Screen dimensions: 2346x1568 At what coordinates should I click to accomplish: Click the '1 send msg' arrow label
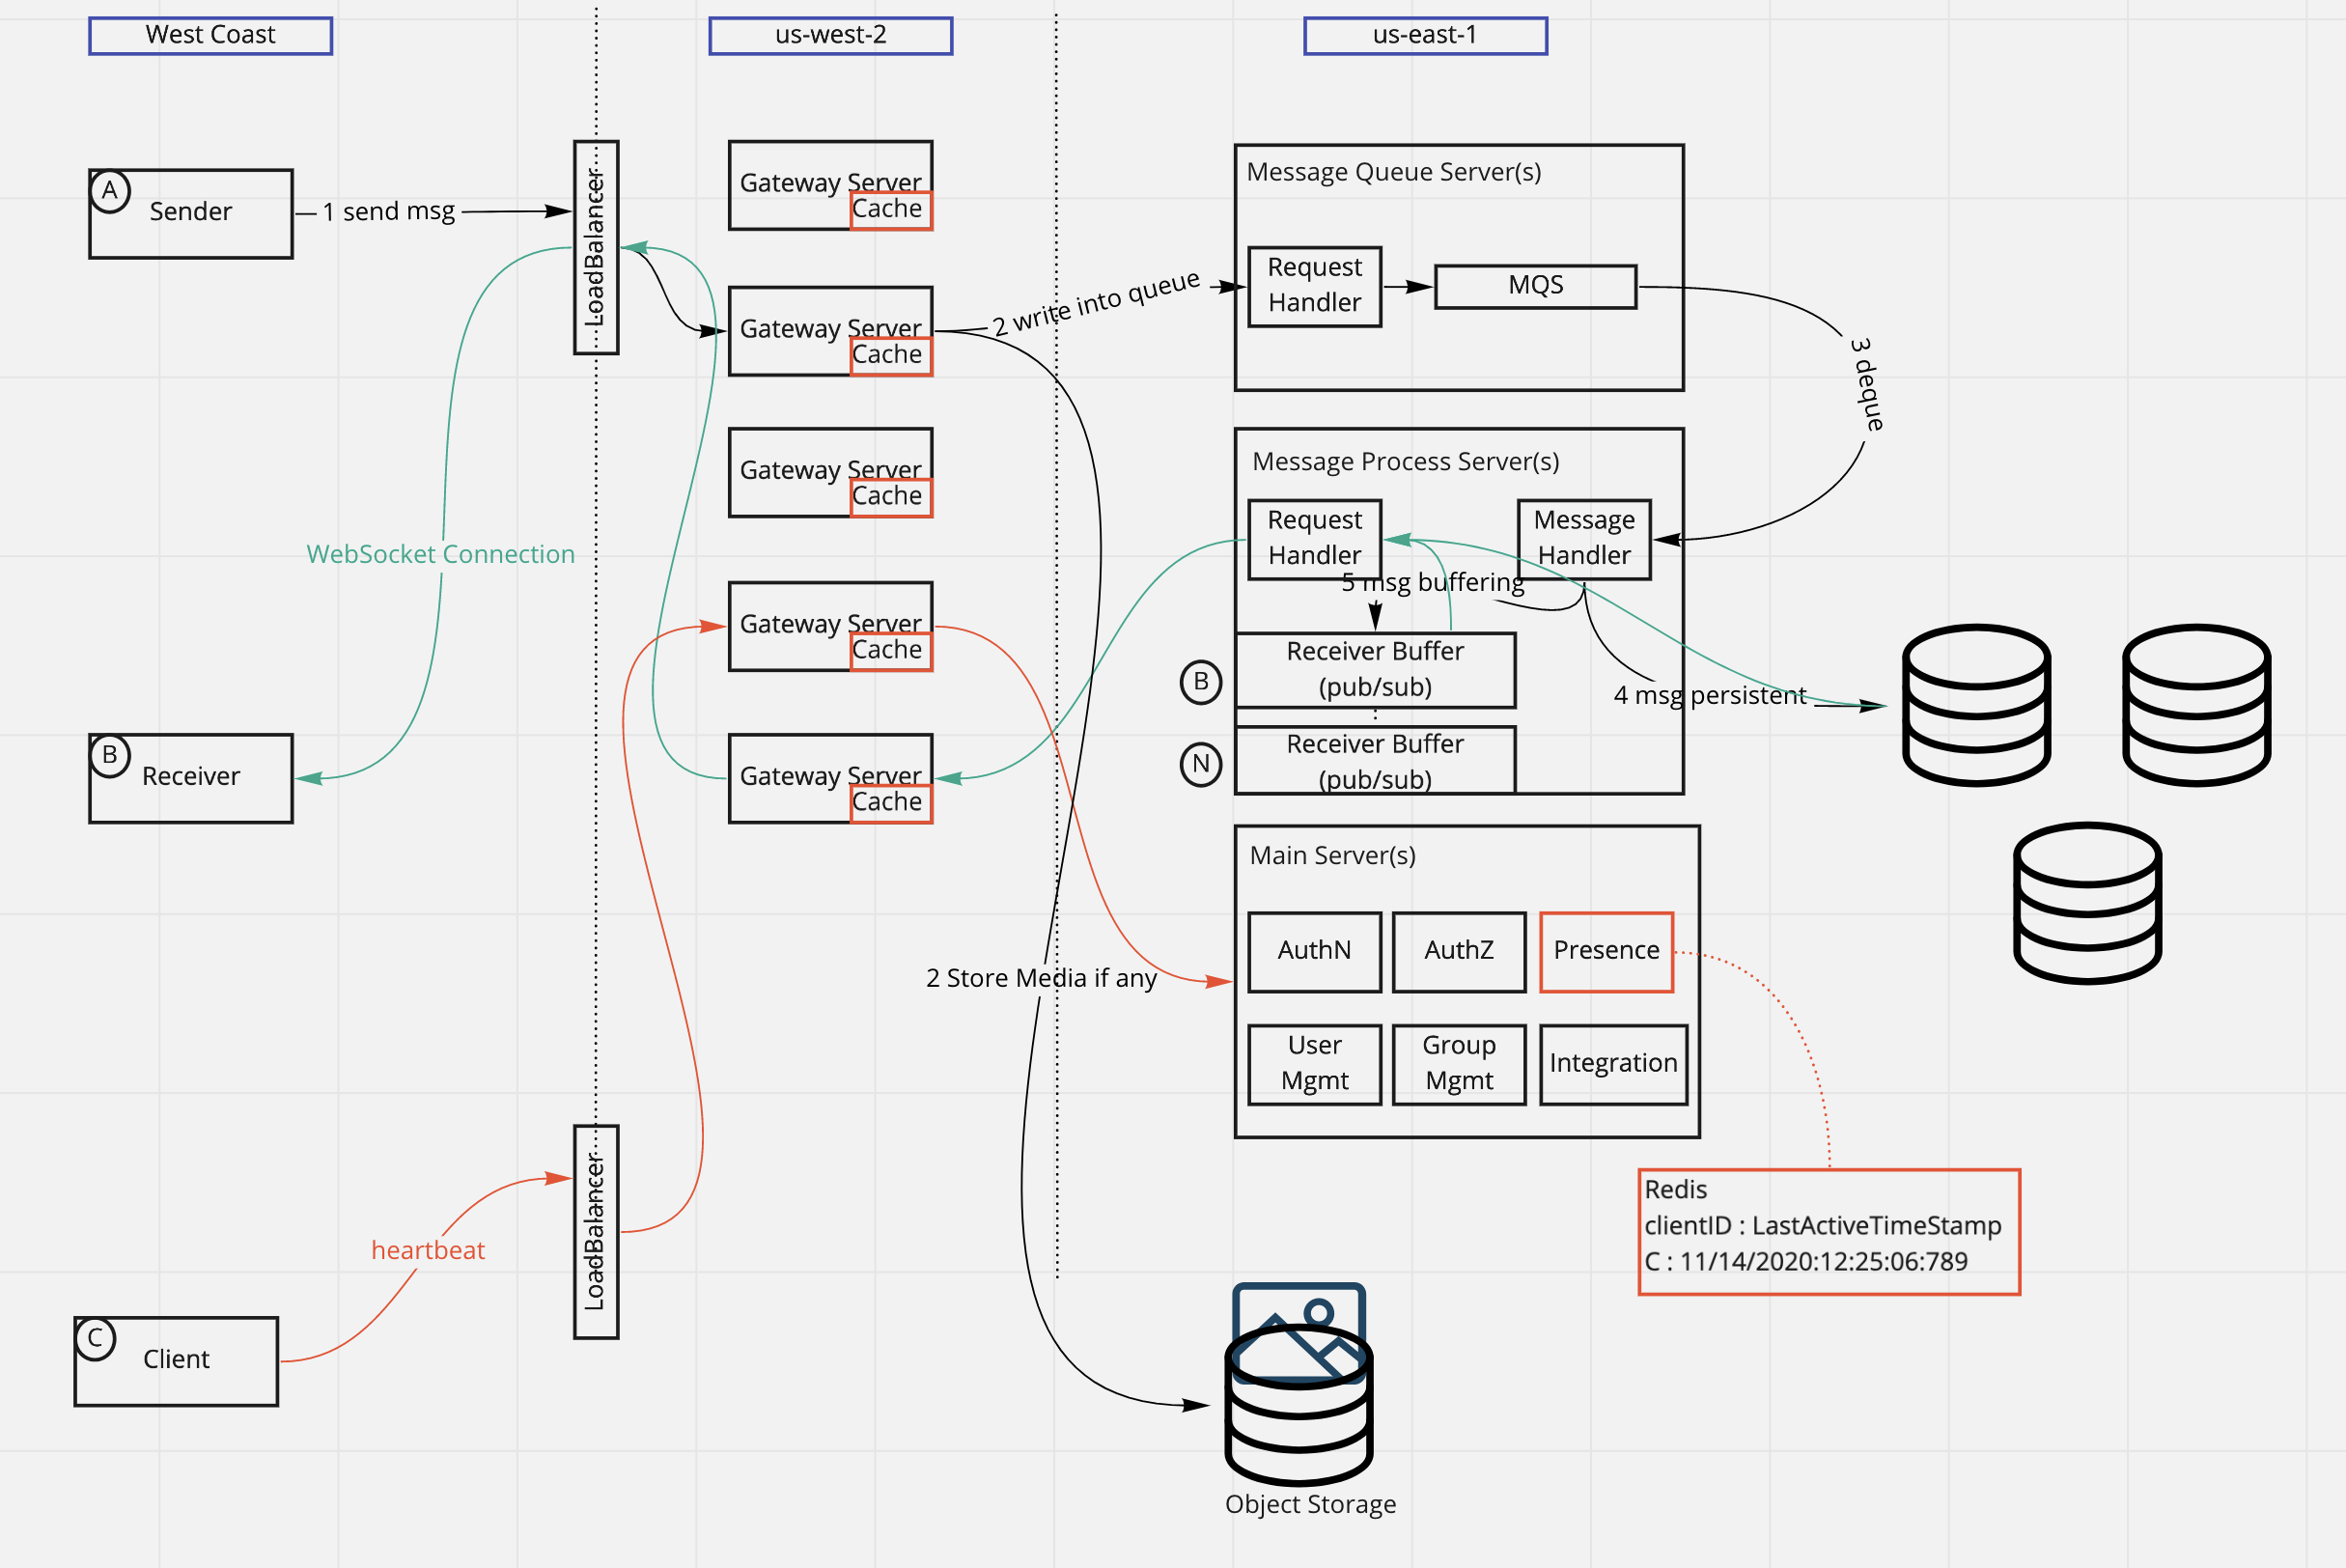click(x=388, y=212)
